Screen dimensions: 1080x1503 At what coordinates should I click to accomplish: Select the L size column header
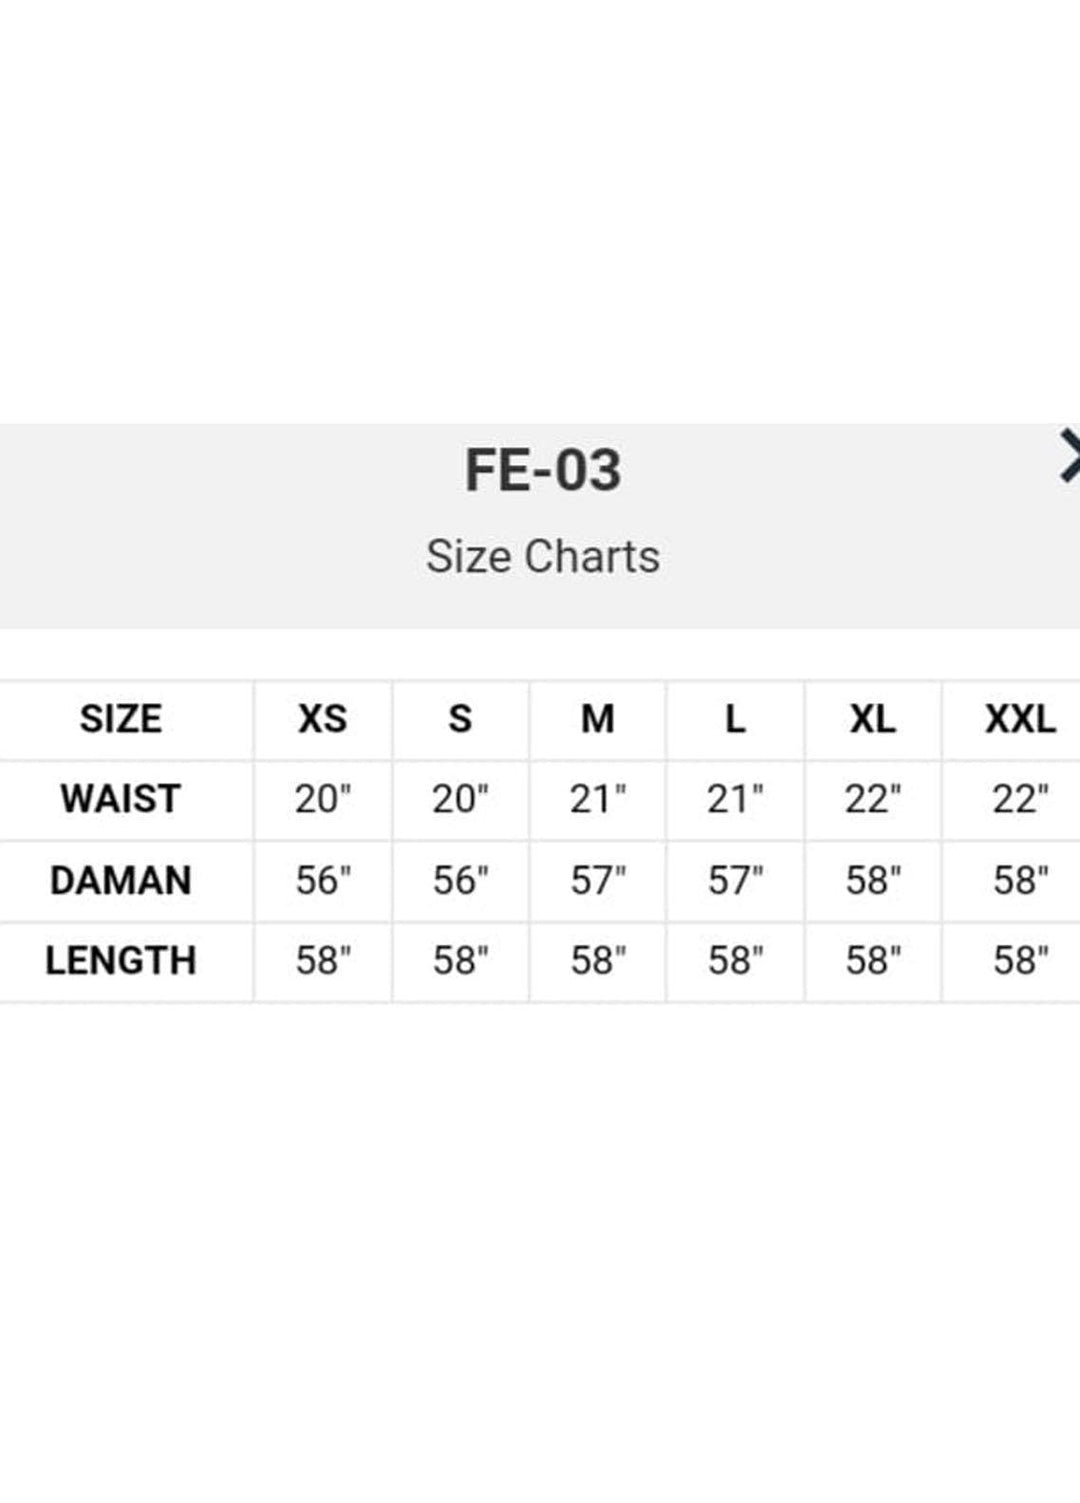click(x=735, y=719)
